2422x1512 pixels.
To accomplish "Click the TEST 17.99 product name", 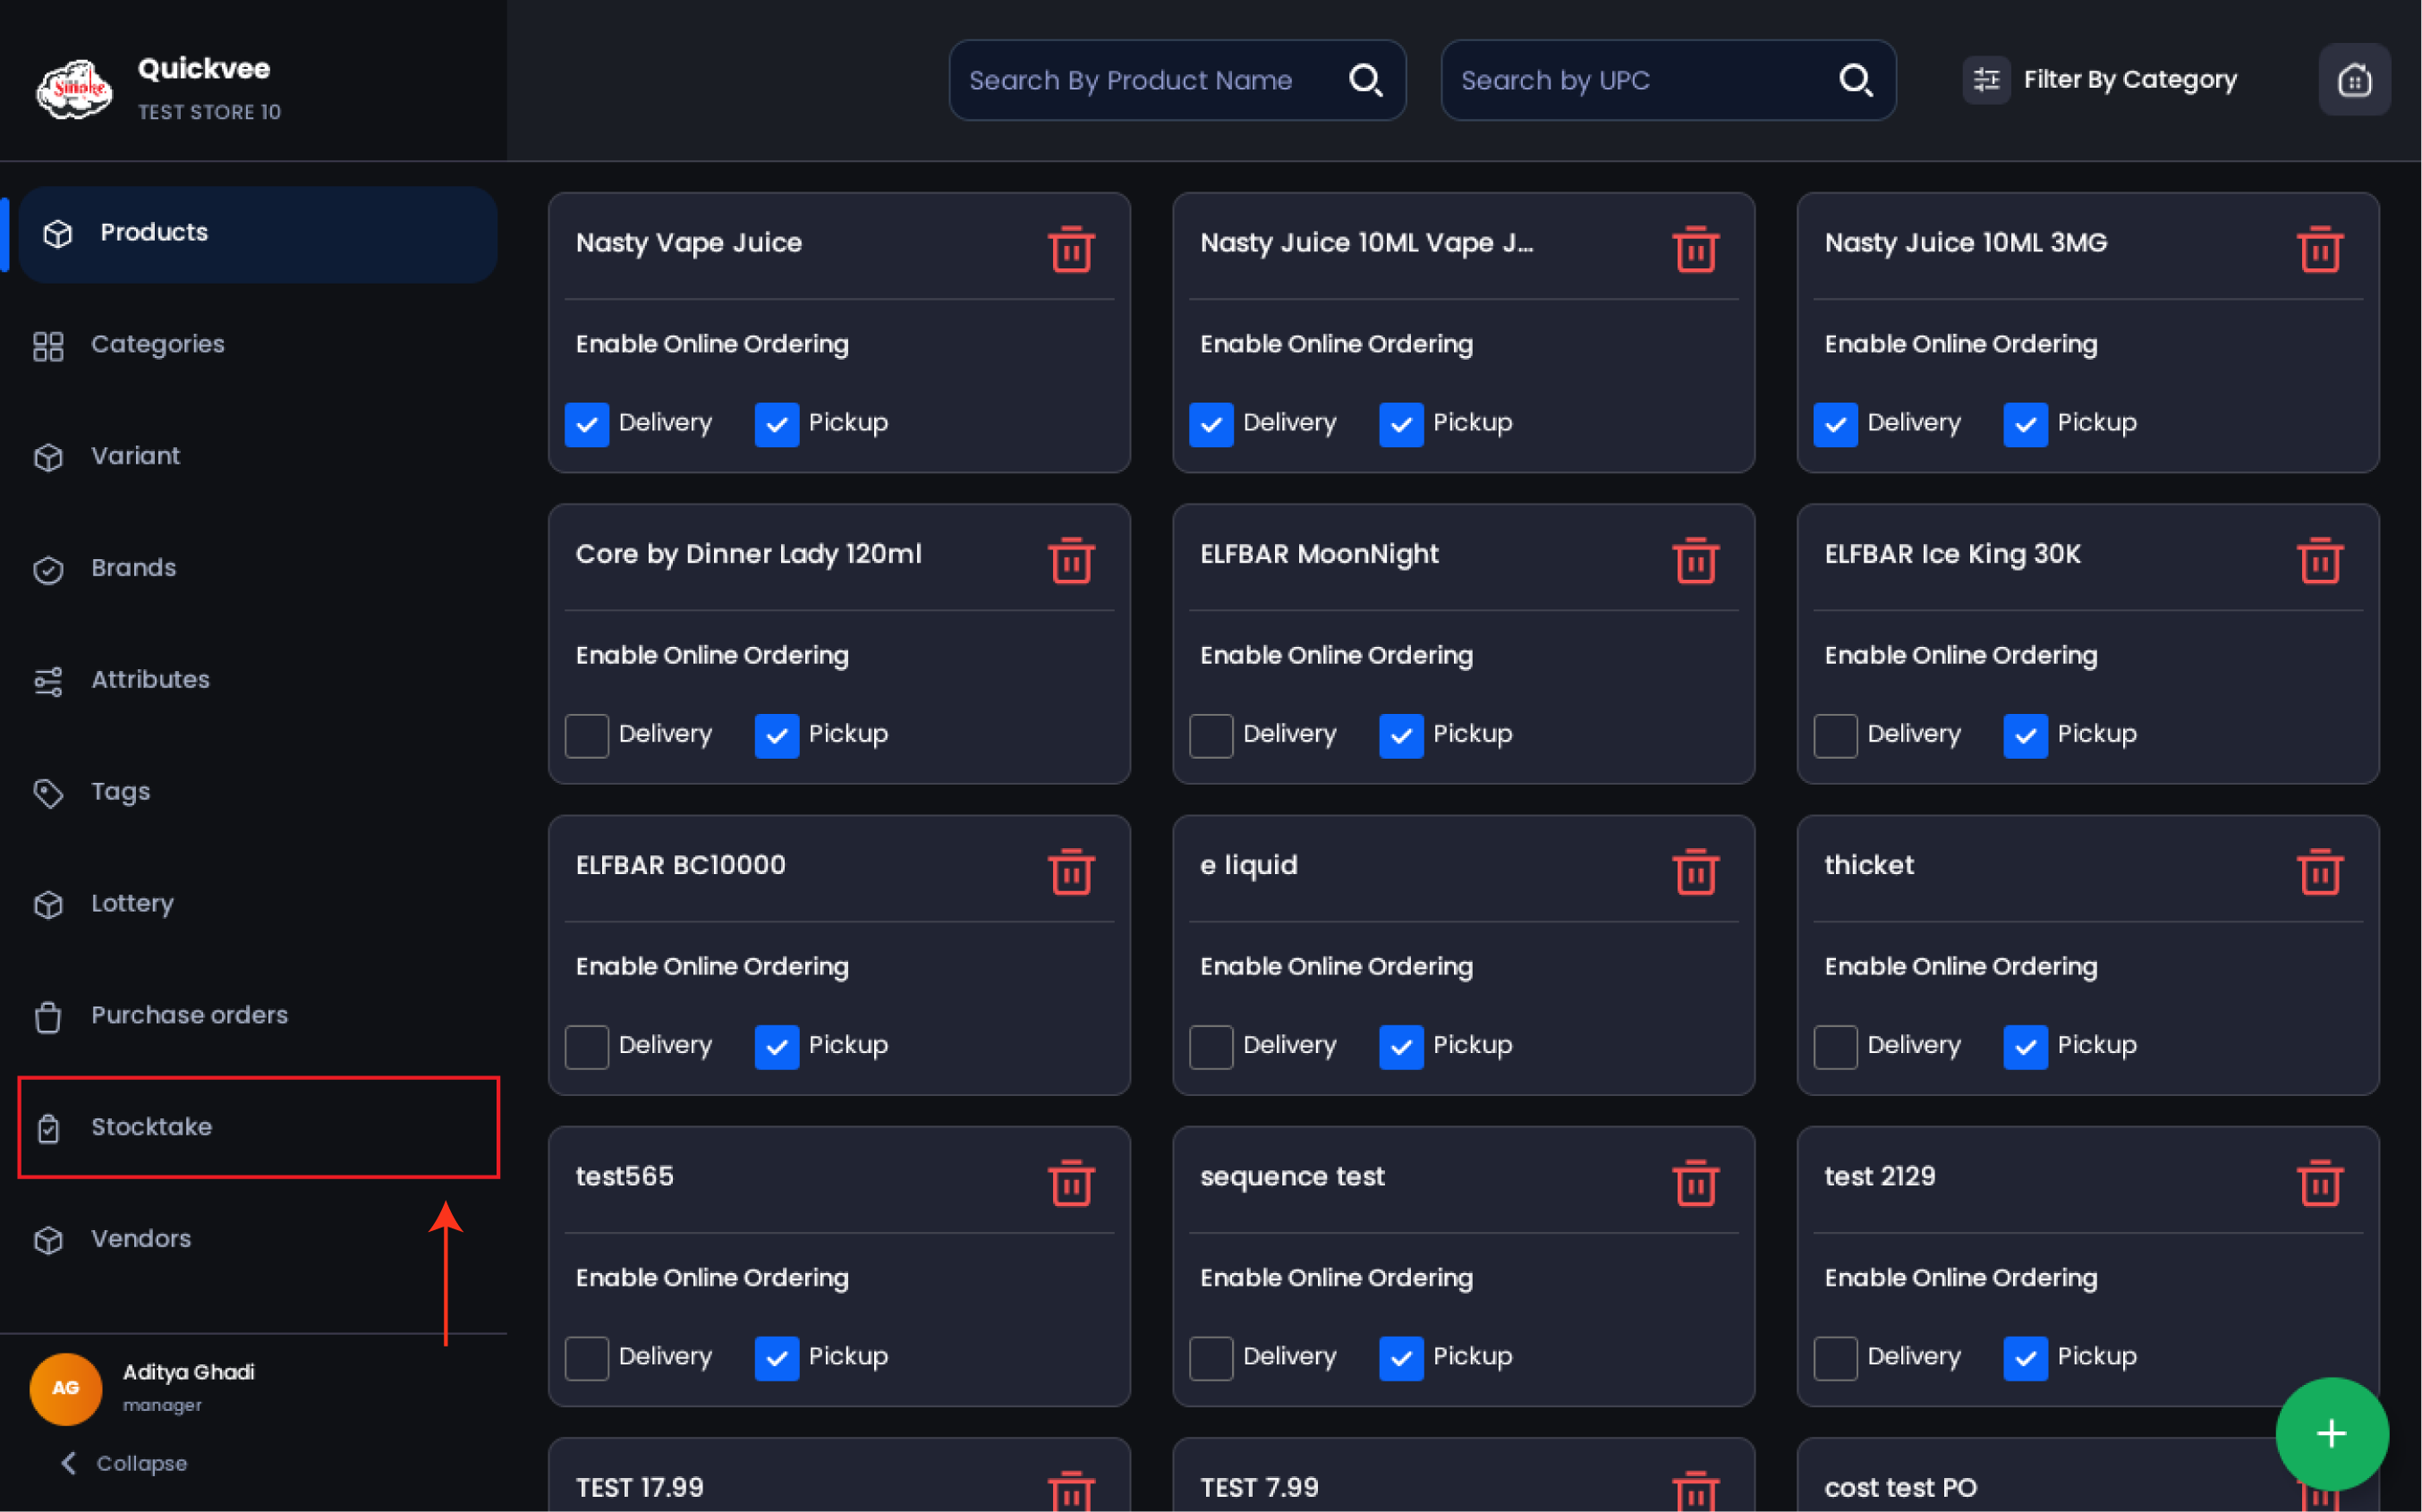I will tap(639, 1488).
